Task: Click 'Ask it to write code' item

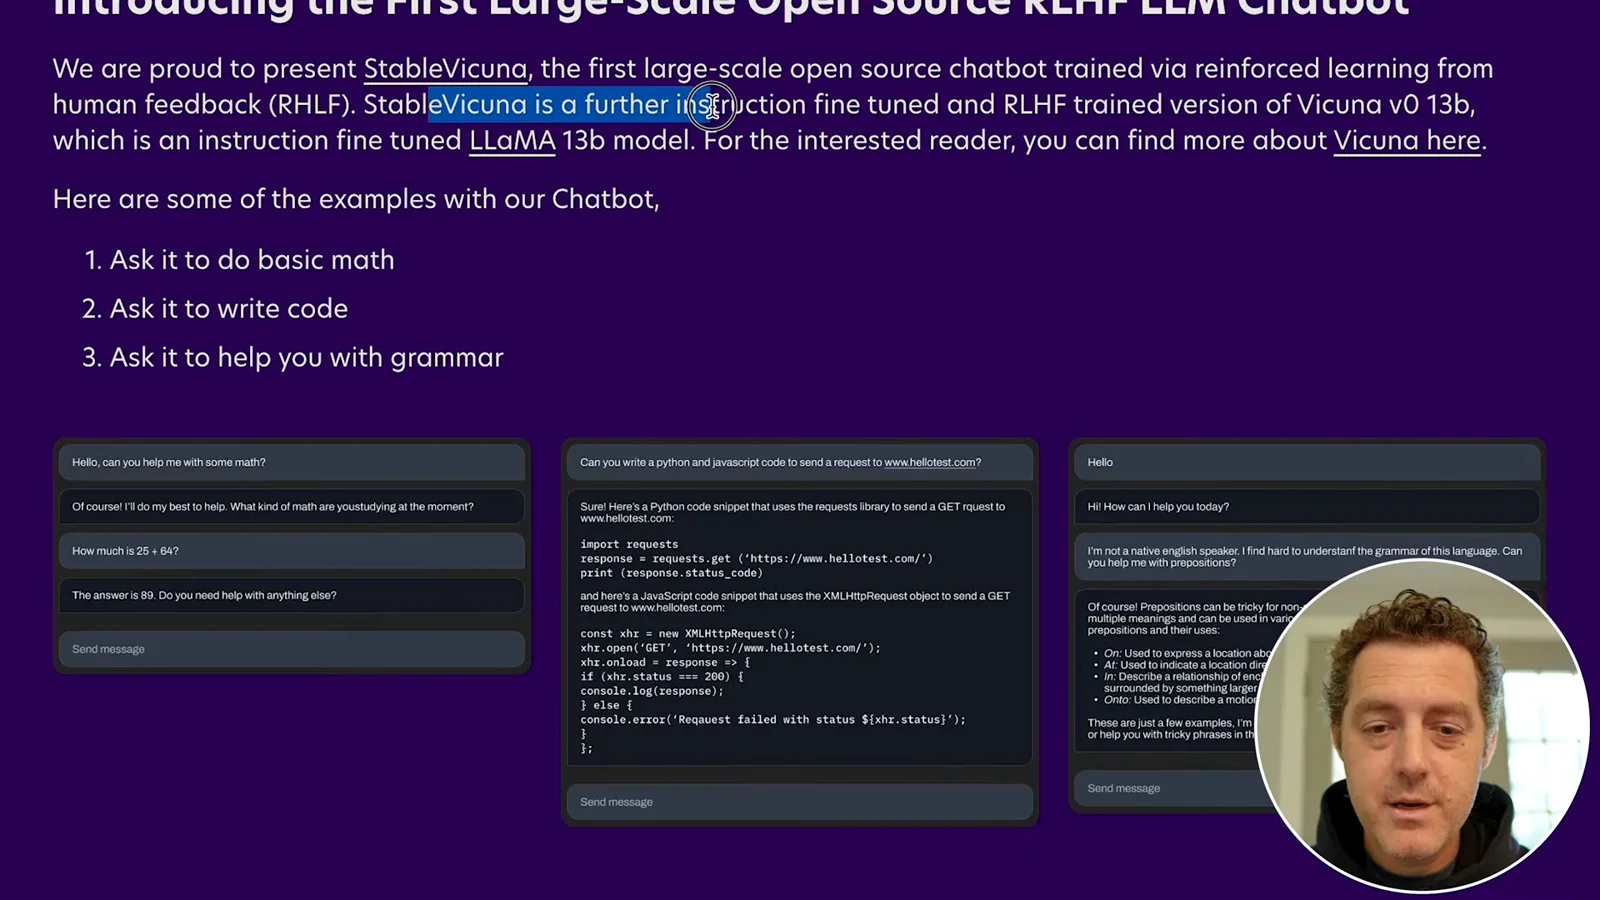Action: [228, 309]
